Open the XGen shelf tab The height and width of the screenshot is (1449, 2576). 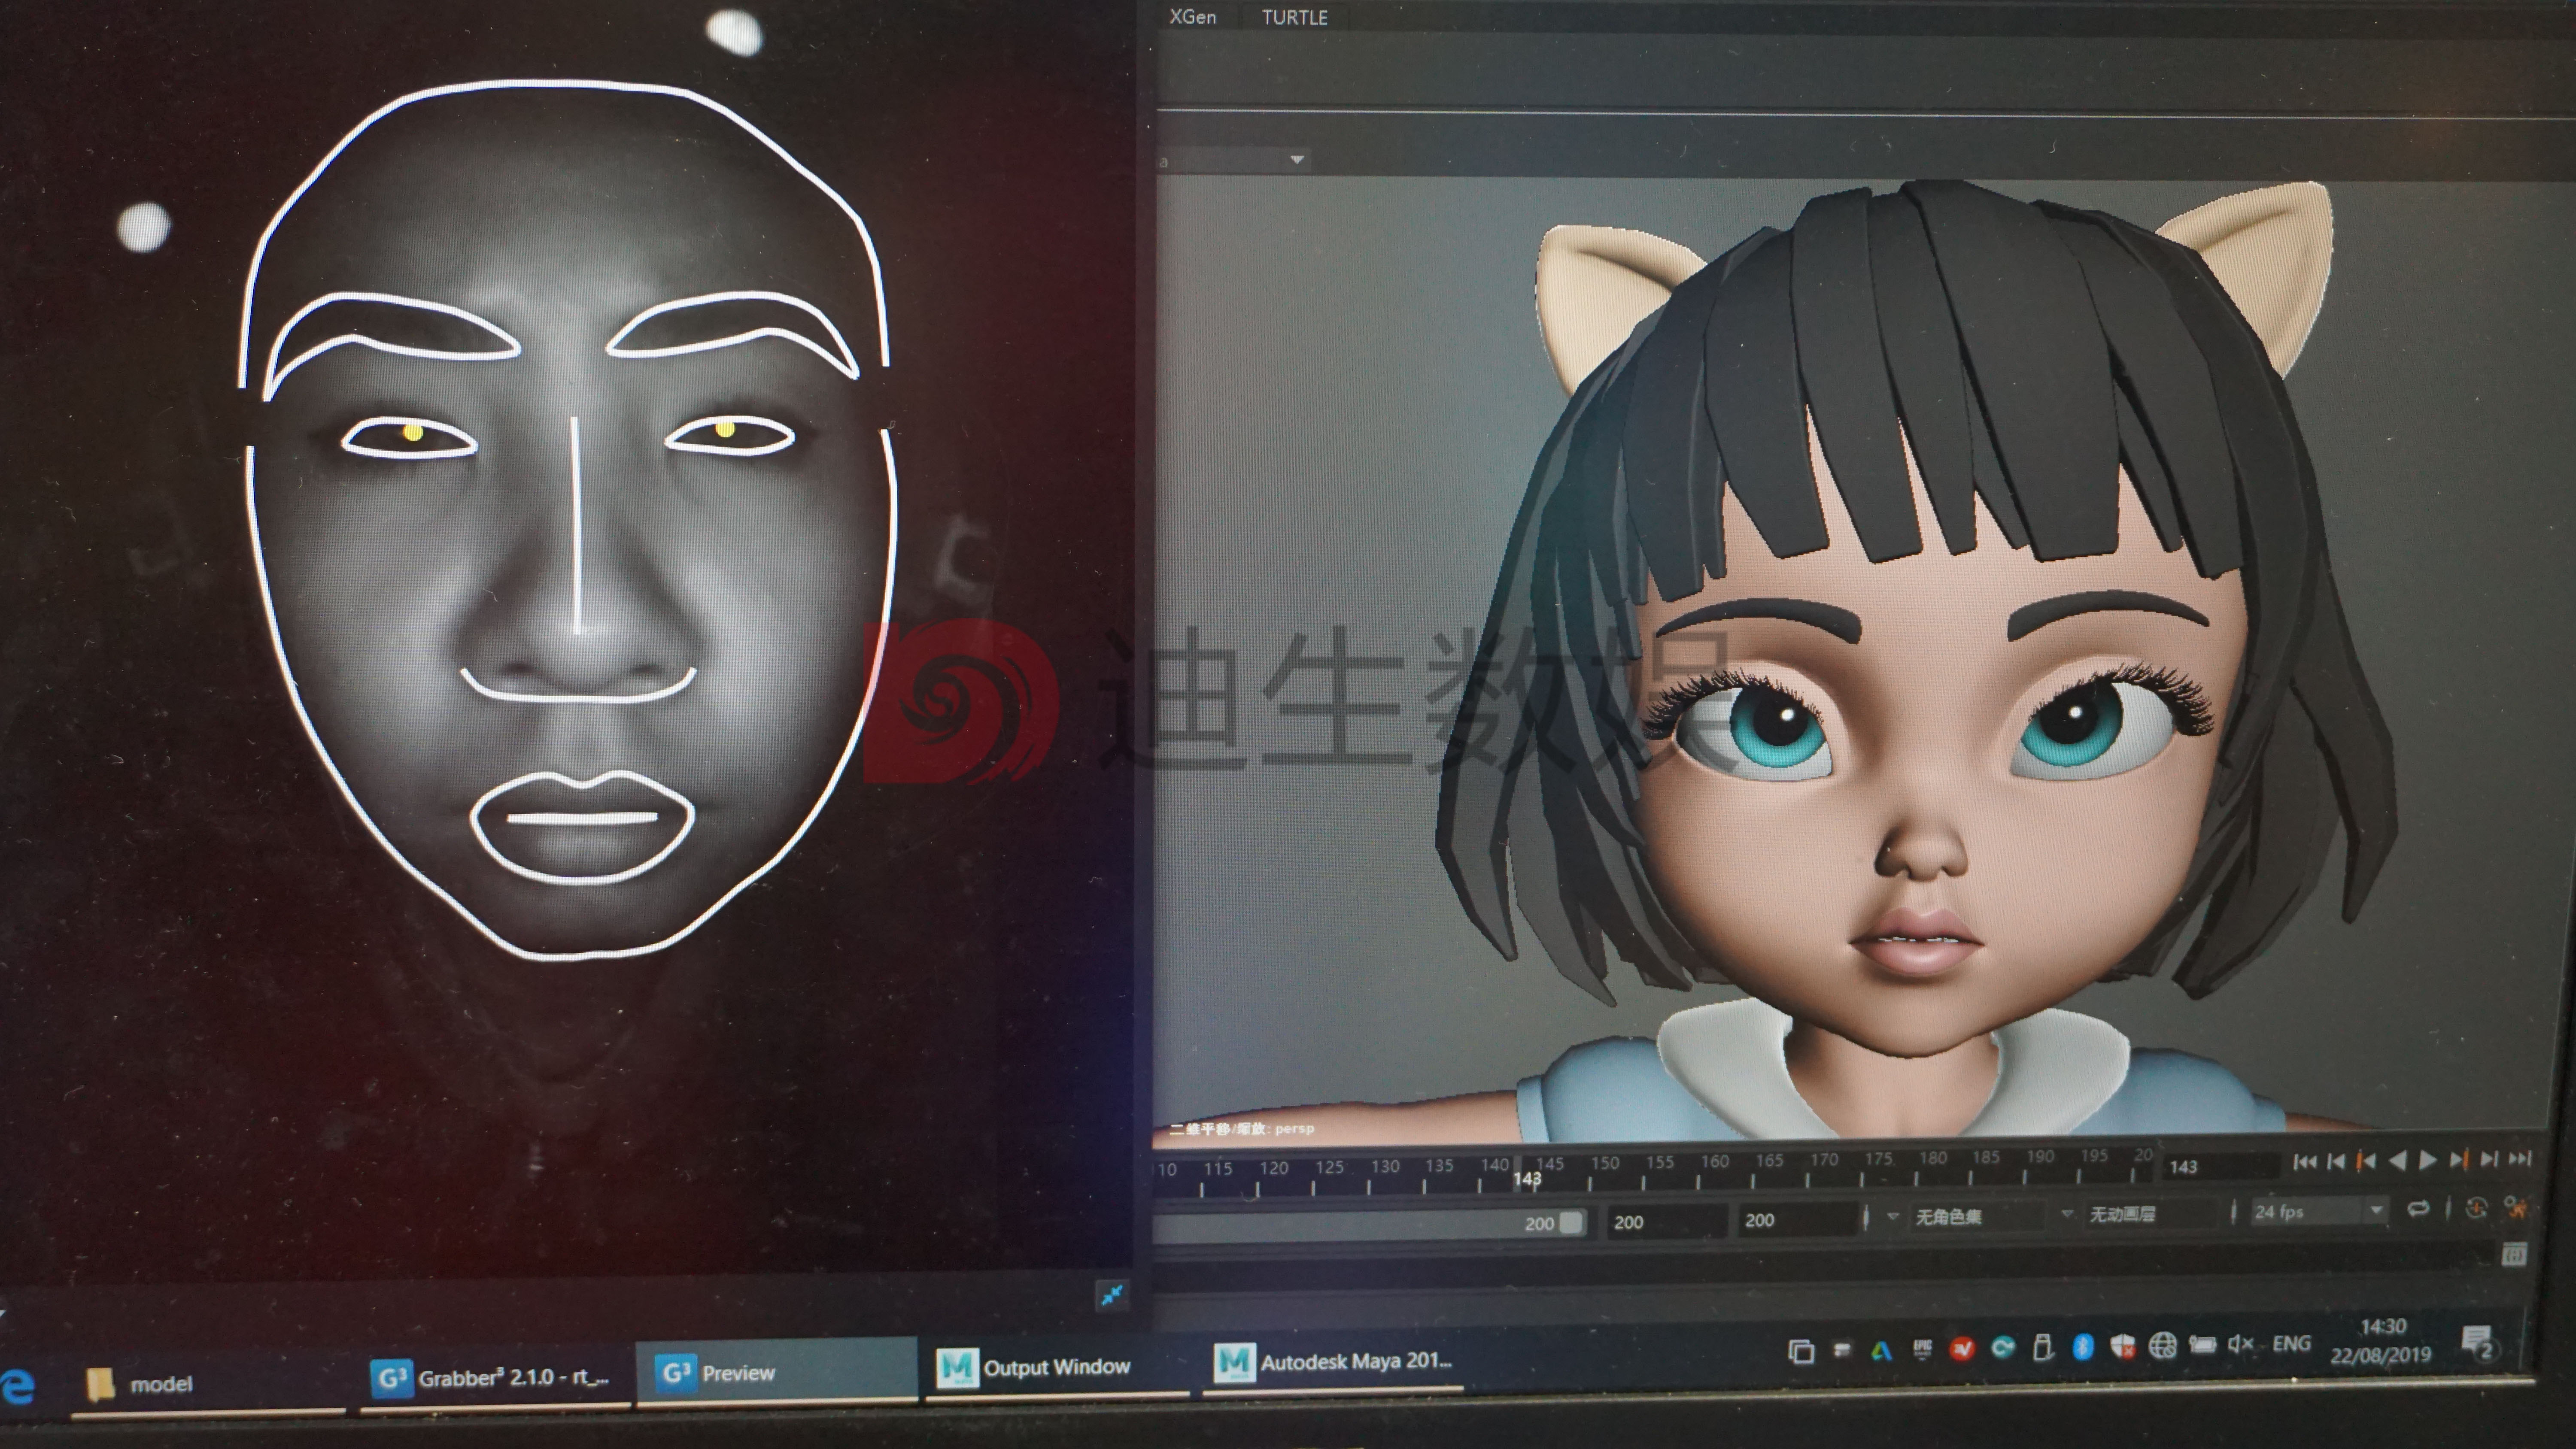pyautogui.click(x=1193, y=17)
